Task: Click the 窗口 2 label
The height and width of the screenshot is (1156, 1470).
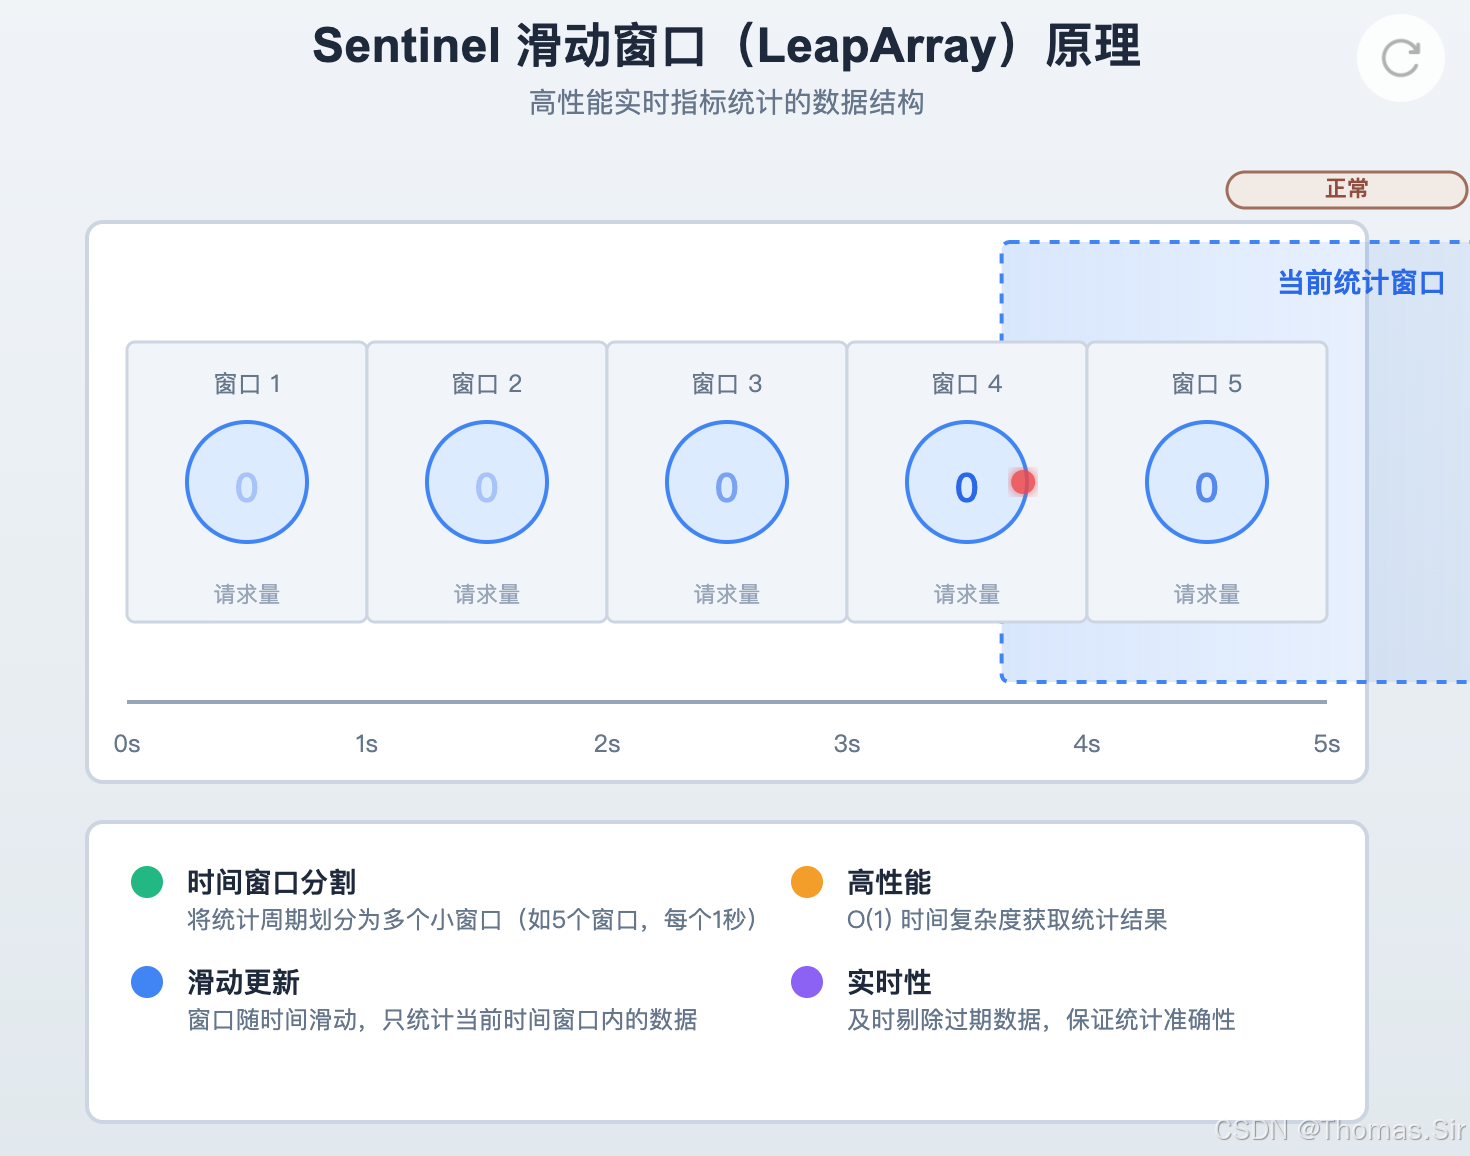Action: coord(487,384)
